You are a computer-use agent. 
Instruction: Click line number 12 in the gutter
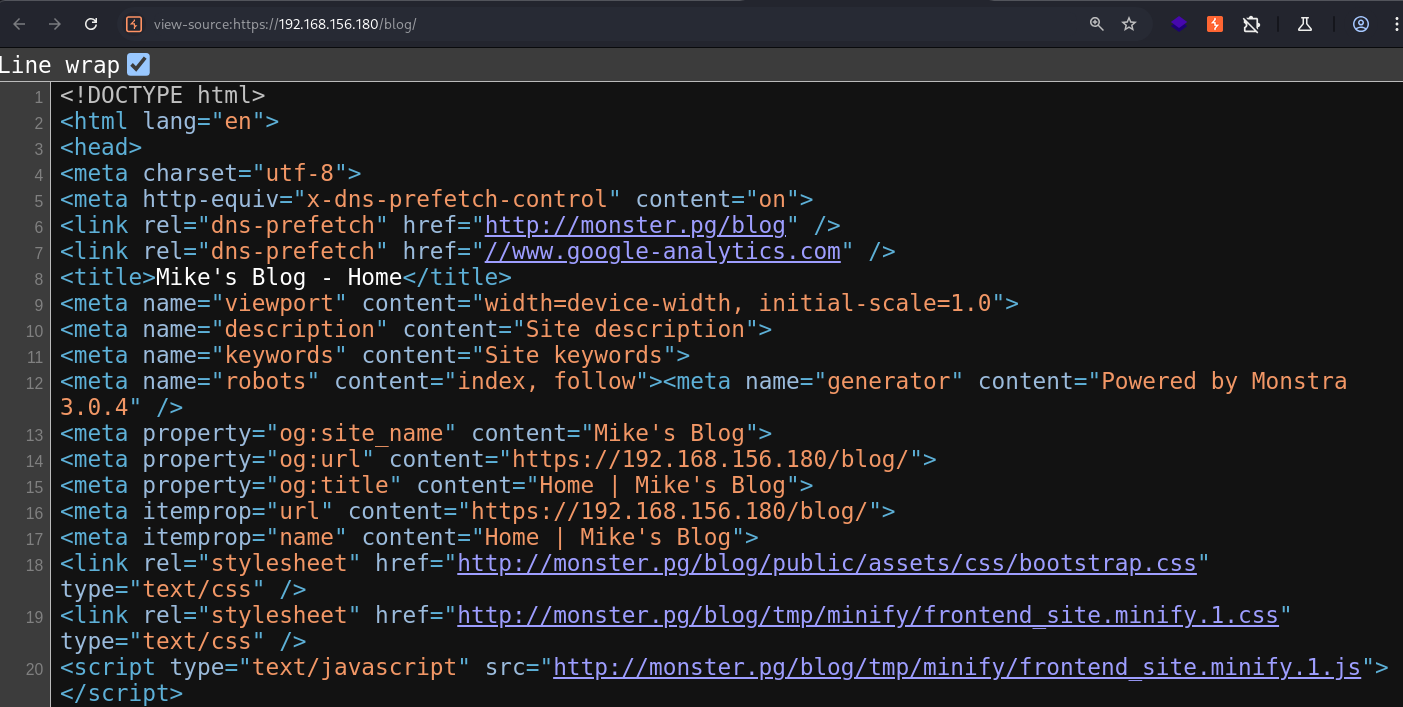(x=36, y=383)
